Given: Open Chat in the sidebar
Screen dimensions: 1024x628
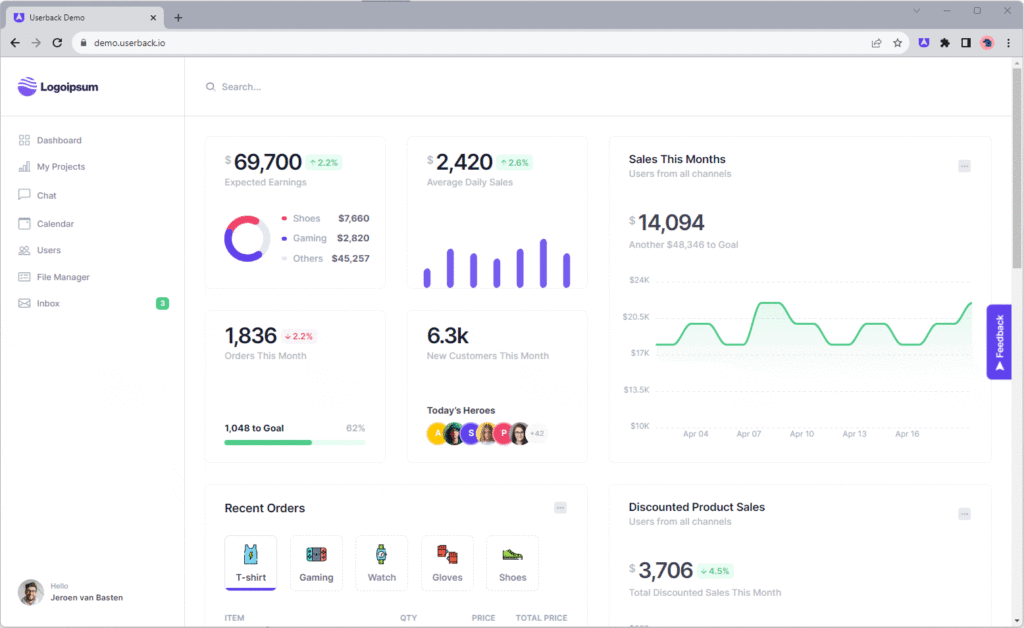Looking at the screenshot, I should point(46,195).
